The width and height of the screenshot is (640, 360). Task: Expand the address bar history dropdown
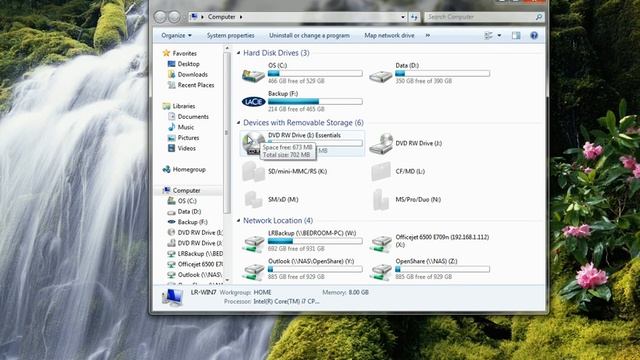pyautogui.click(x=403, y=17)
